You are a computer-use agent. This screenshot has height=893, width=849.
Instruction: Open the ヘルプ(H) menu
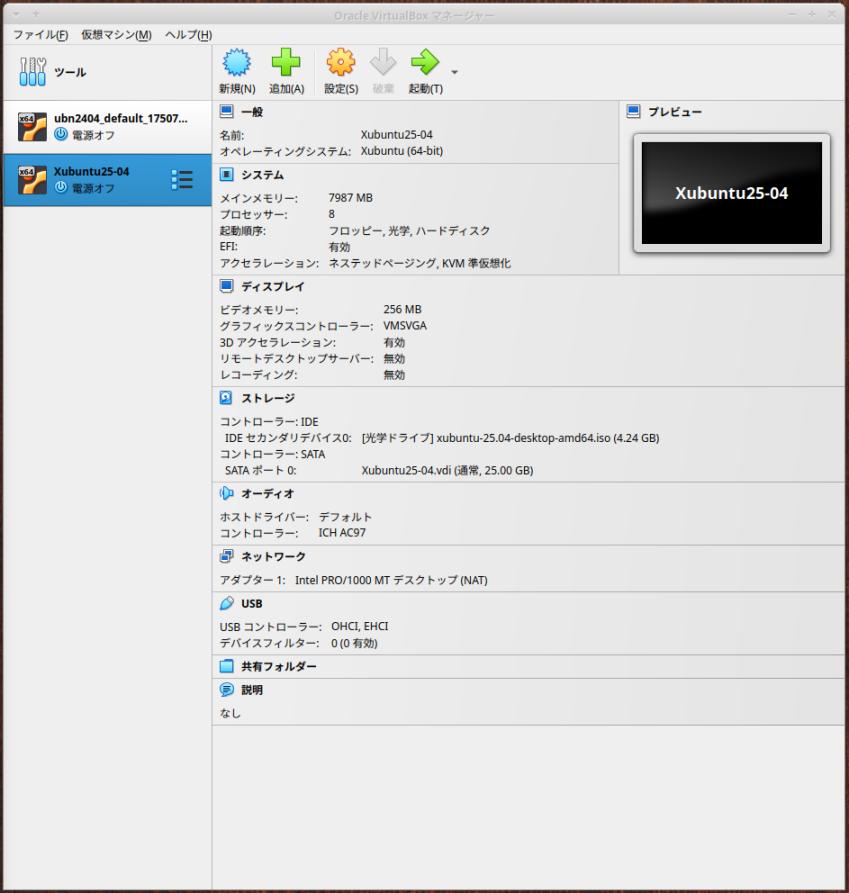tap(188, 35)
